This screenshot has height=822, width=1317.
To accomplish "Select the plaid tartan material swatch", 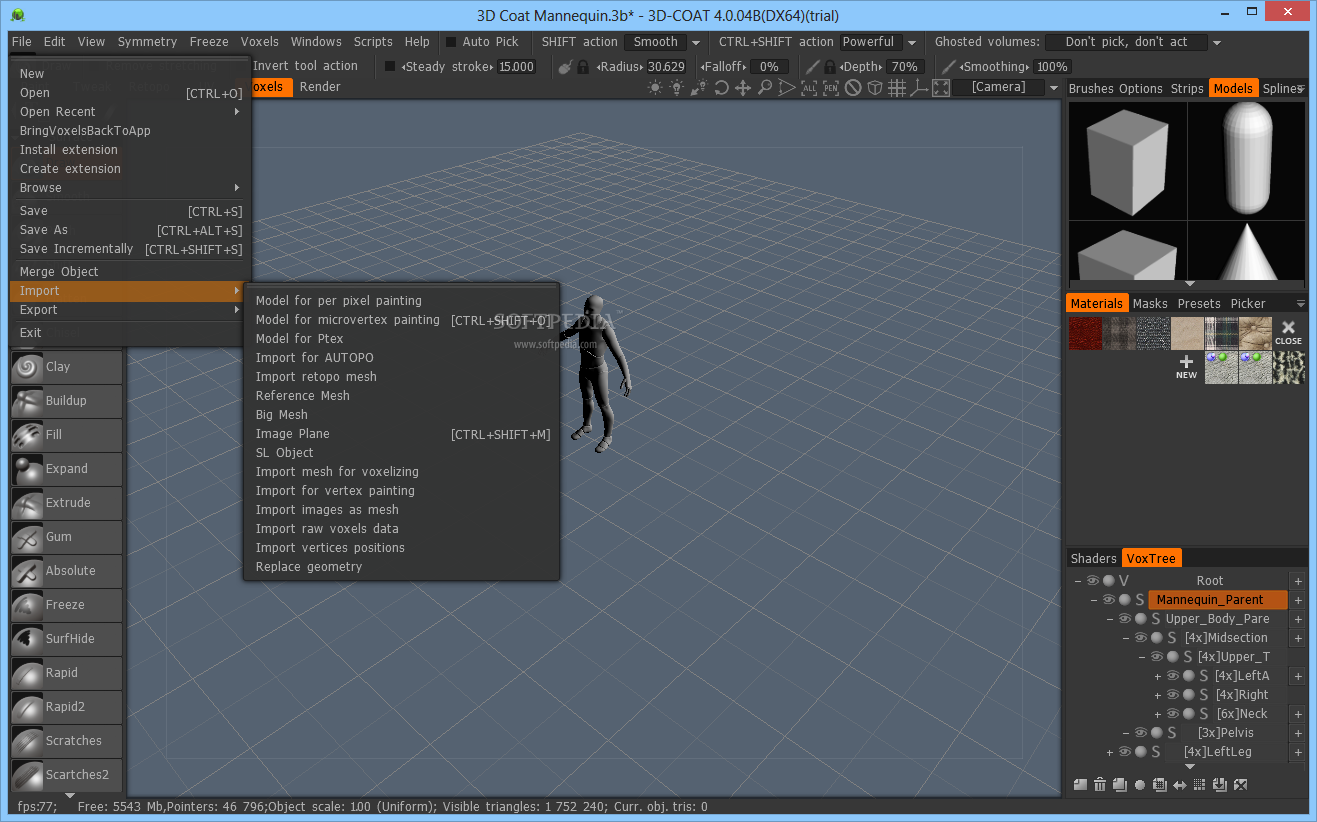I will click(x=1221, y=333).
